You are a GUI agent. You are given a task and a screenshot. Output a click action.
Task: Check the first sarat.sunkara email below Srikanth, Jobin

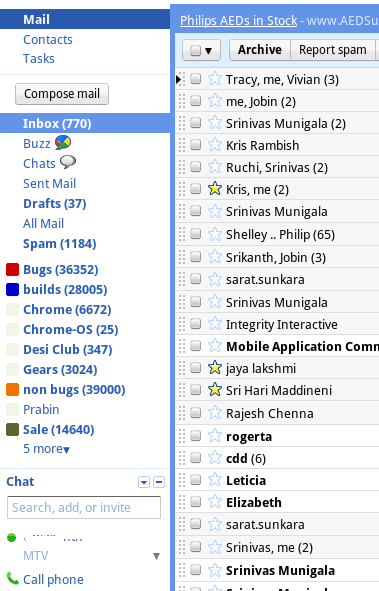(195, 279)
